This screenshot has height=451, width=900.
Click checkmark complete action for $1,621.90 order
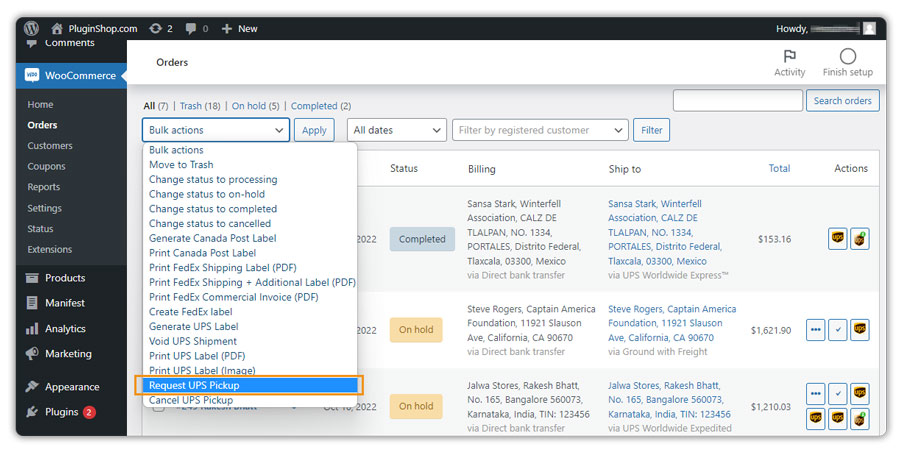[837, 329]
